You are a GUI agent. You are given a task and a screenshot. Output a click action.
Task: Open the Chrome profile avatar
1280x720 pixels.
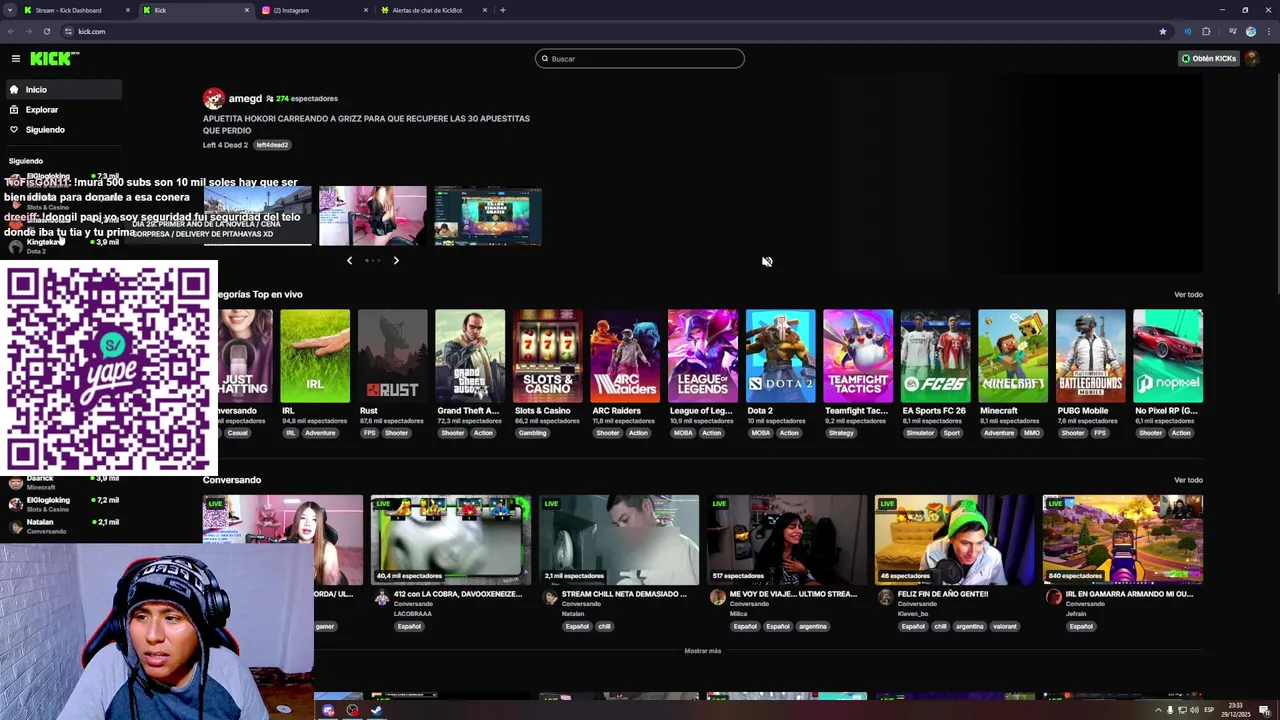1251,31
